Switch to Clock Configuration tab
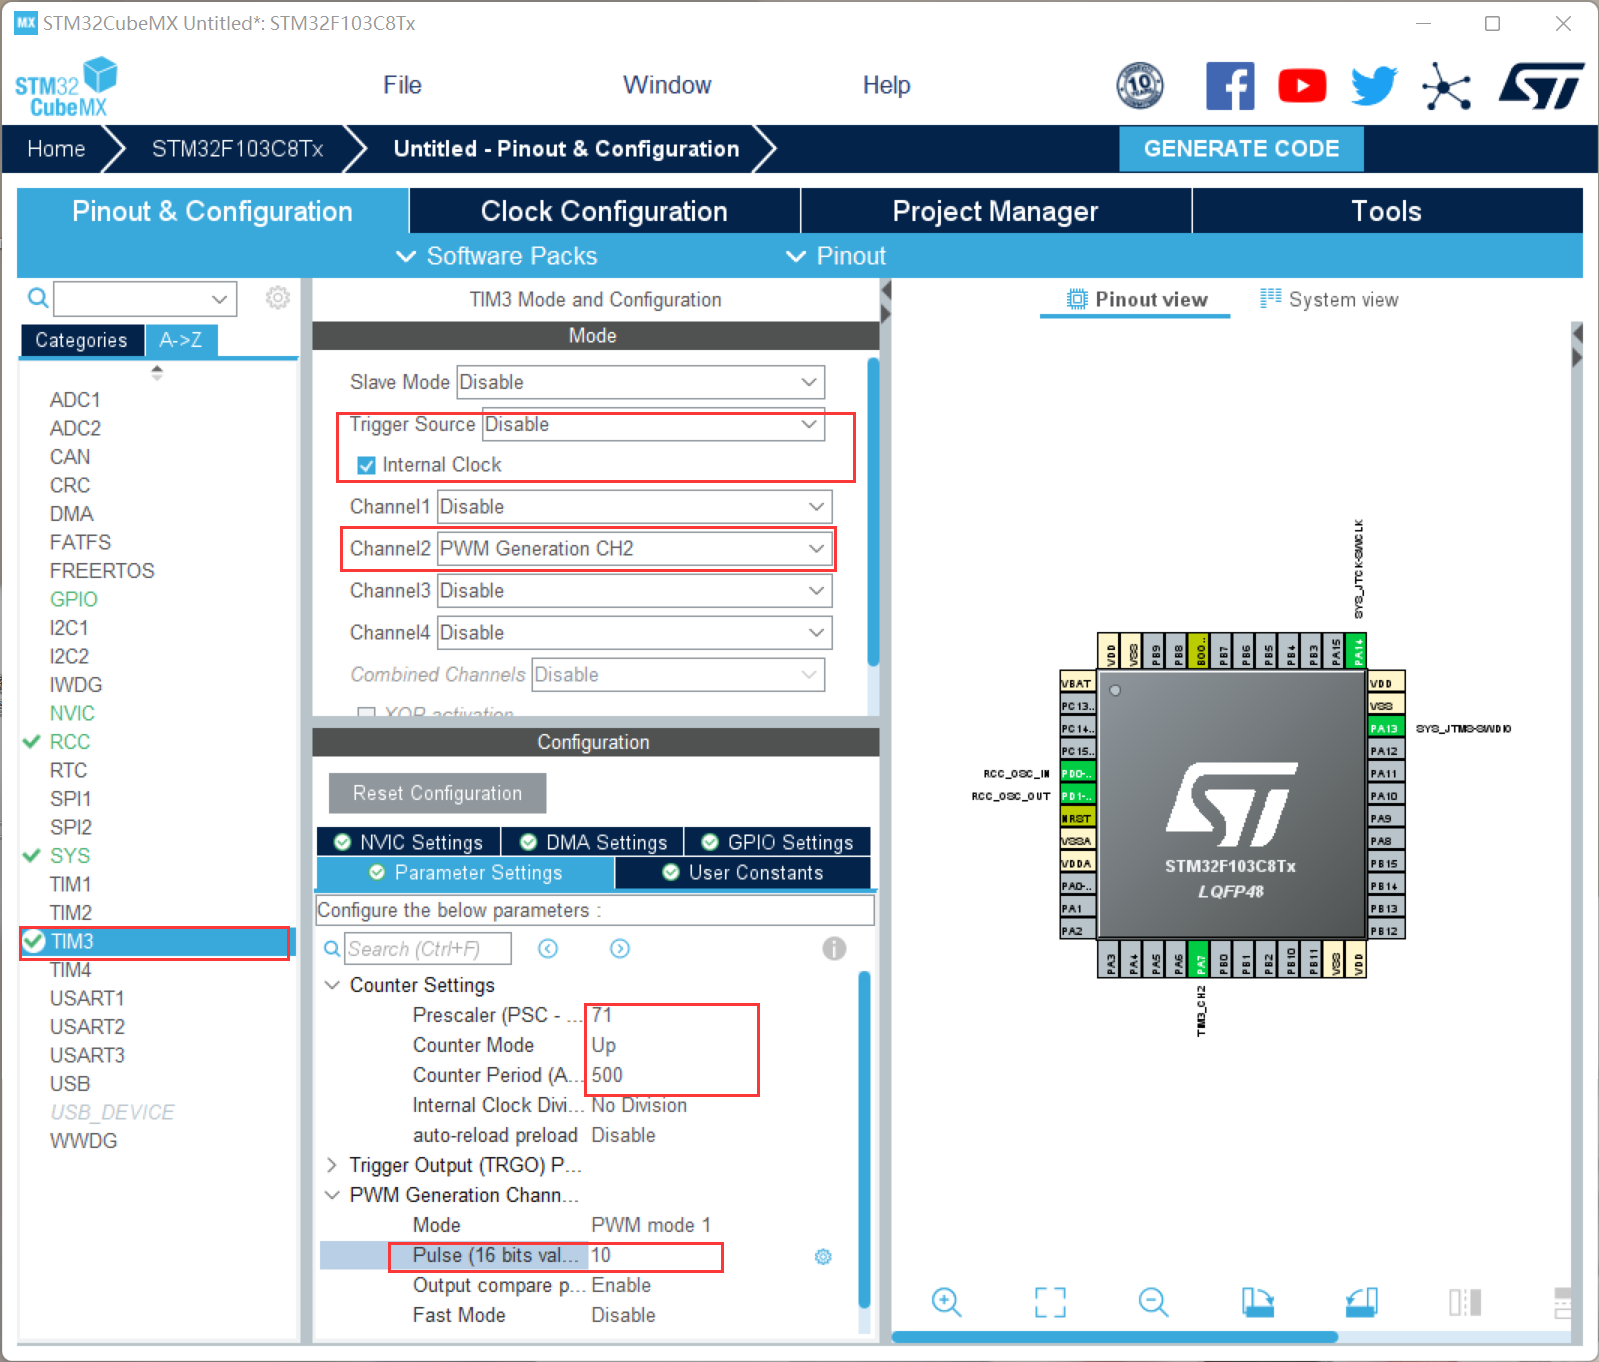 (604, 211)
